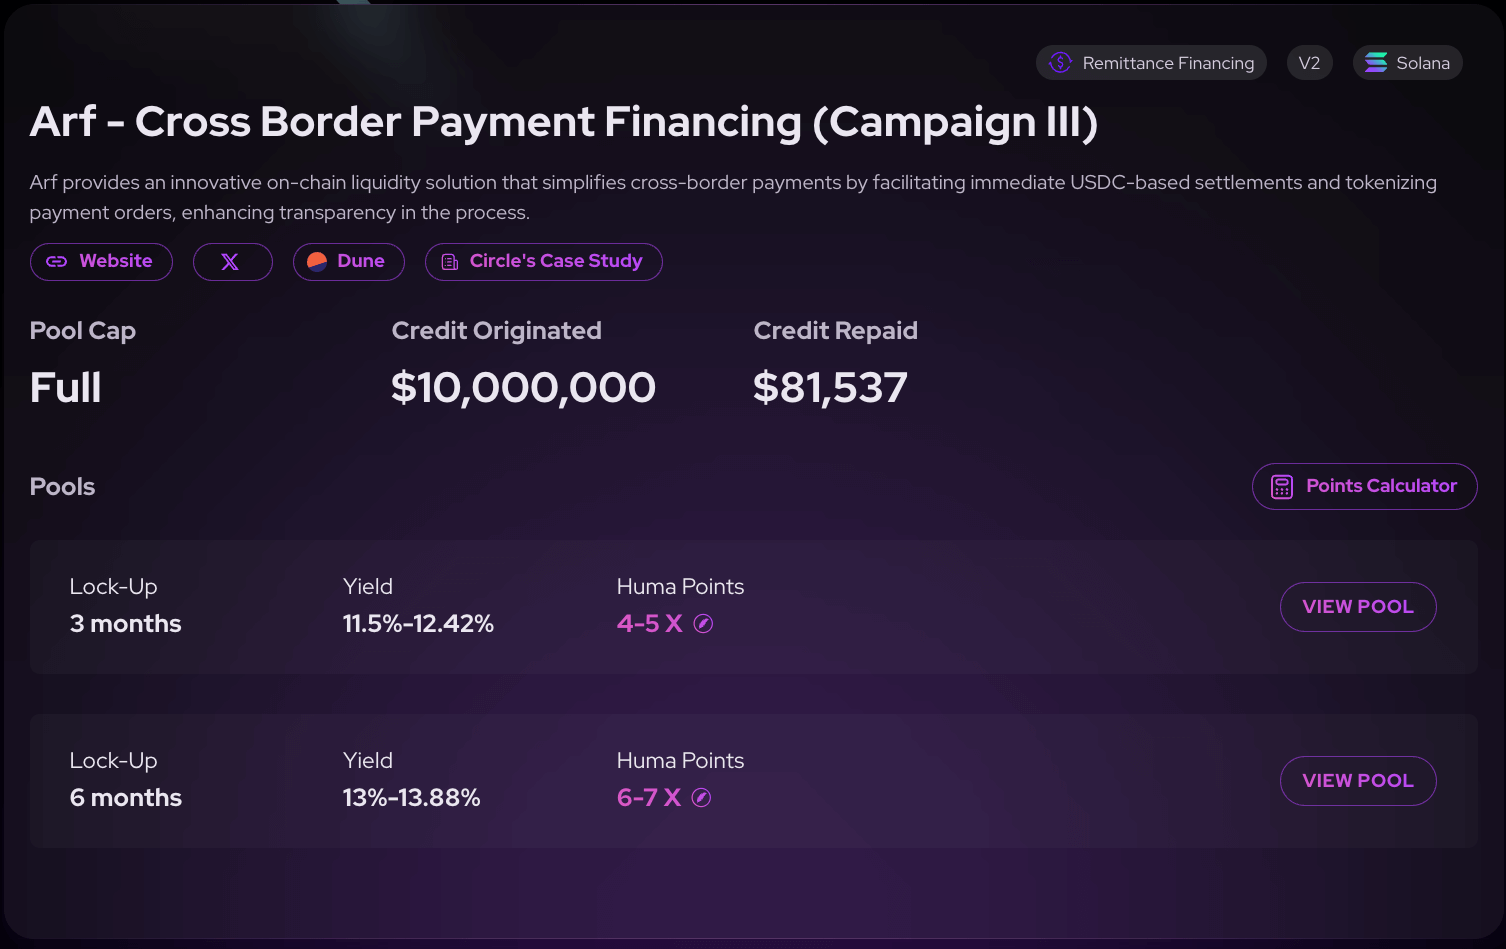Click VIEW POOL for the 6-month pool
This screenshot has width=1506, height=949.
click(1358, 781)
